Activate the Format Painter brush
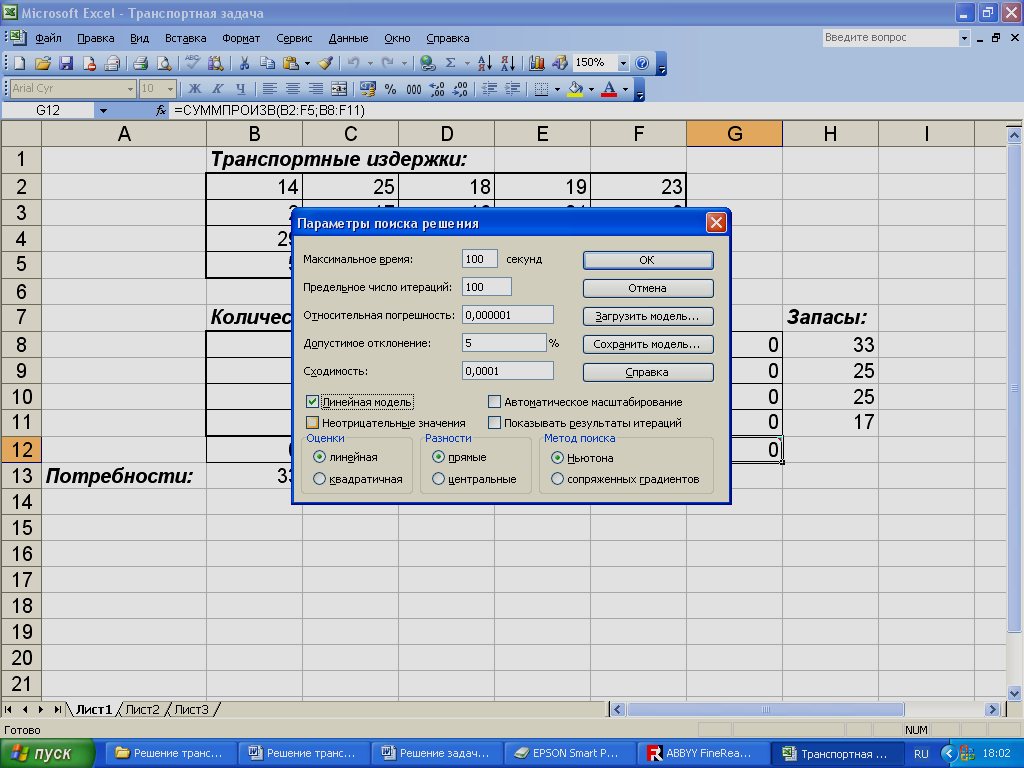Screen dimensions: 1024x768 pos(325,63)
